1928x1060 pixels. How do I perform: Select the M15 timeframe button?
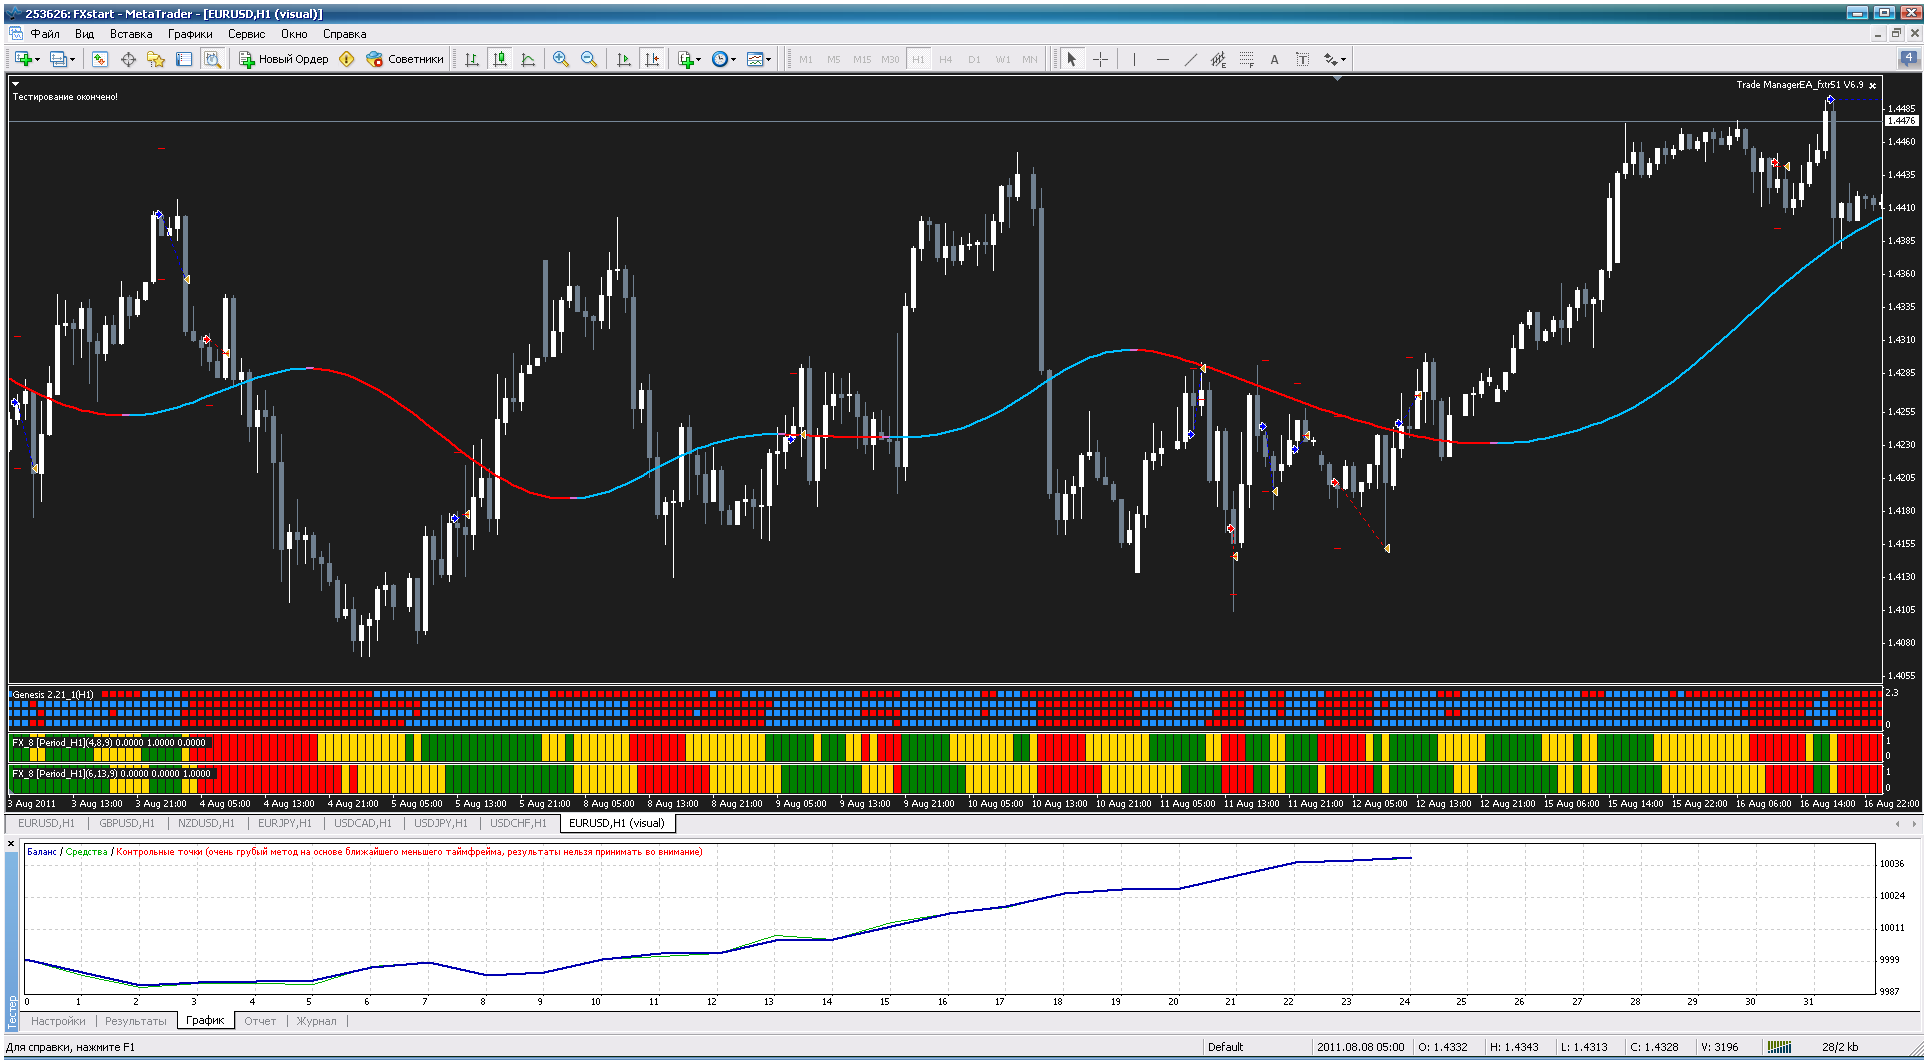(x=862, y=59)
